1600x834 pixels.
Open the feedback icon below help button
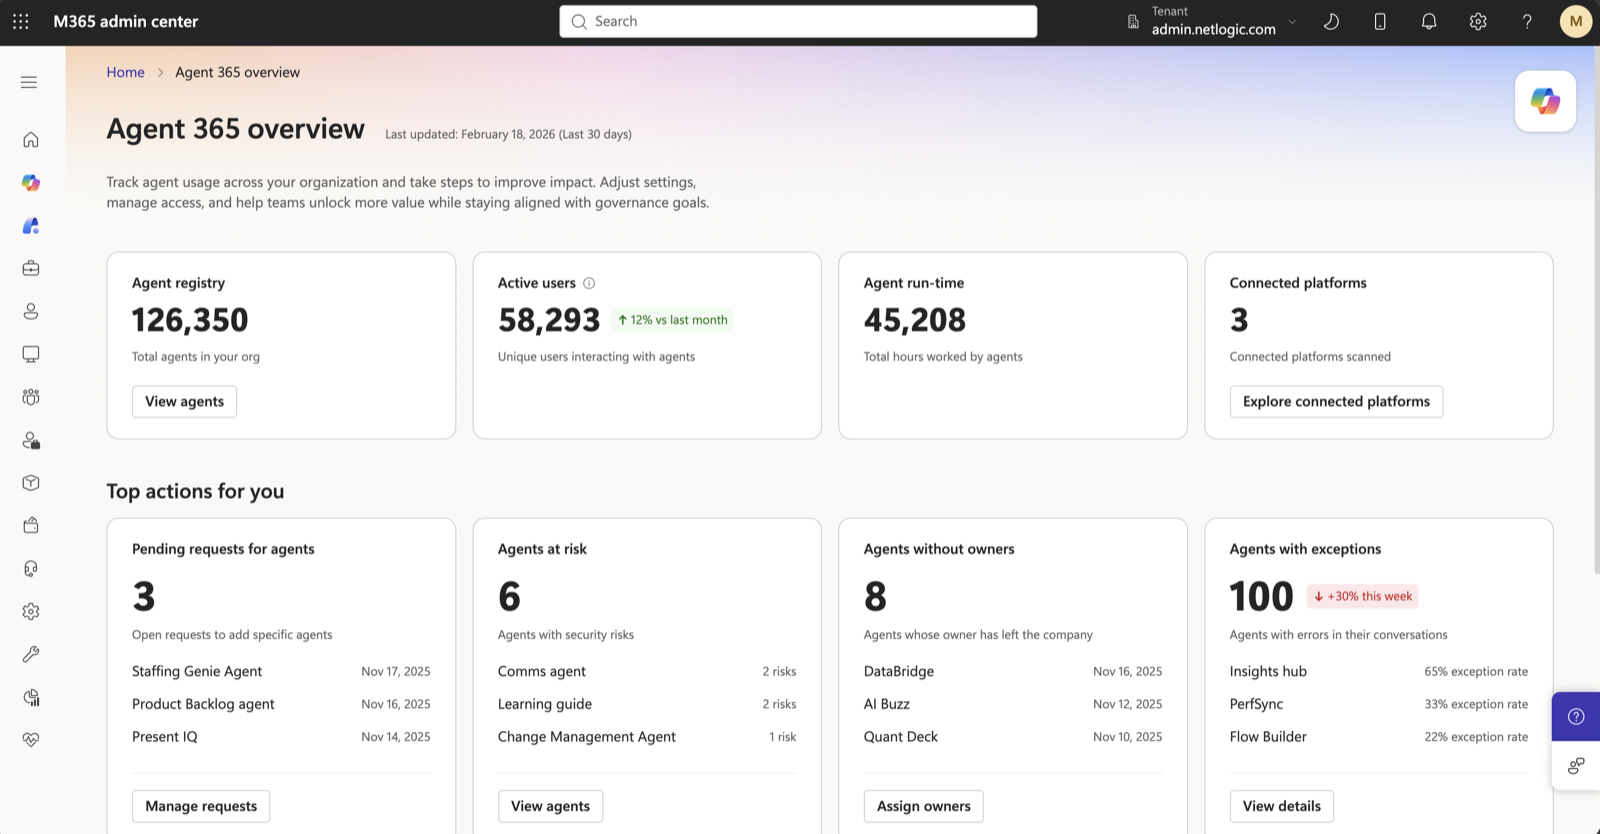tap(1576, 766)
